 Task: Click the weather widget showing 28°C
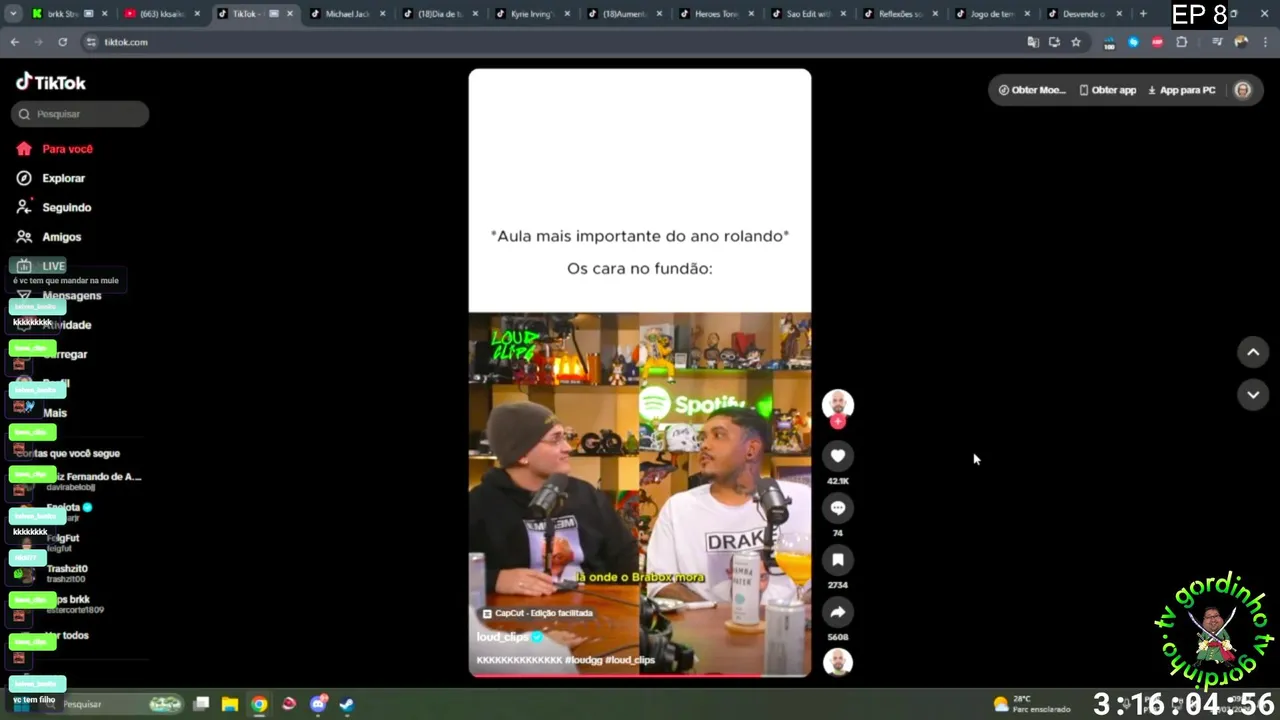point(1032,704)
